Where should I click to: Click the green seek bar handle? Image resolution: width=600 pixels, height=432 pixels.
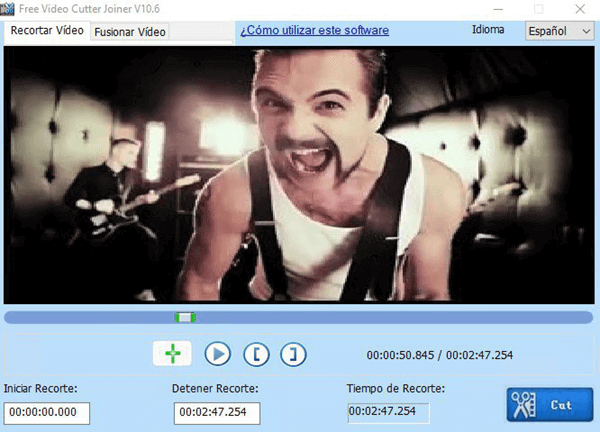click(185, 317)
